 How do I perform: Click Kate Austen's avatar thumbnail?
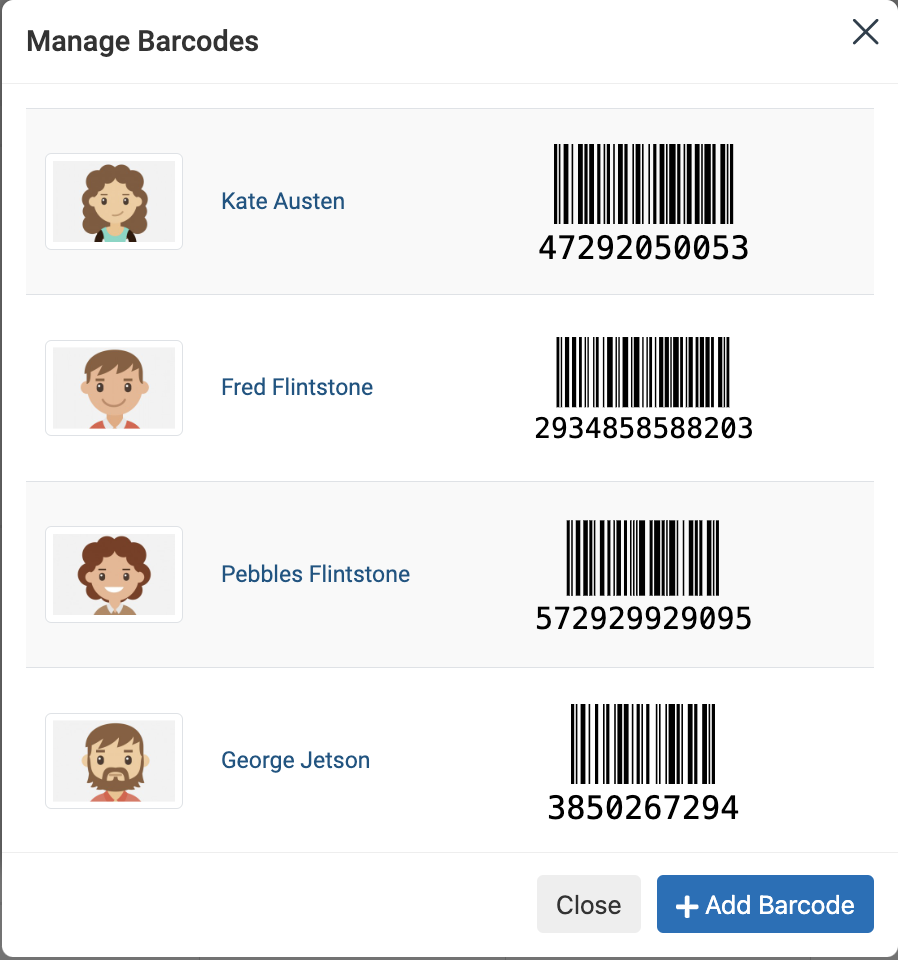click(114, 201)
